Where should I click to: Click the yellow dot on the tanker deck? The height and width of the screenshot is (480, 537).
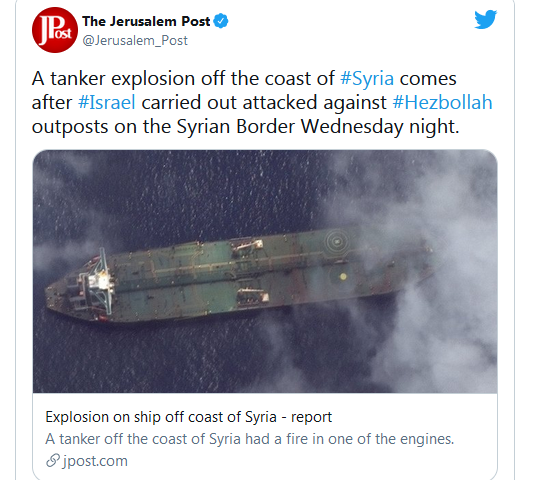coord(343,276)
